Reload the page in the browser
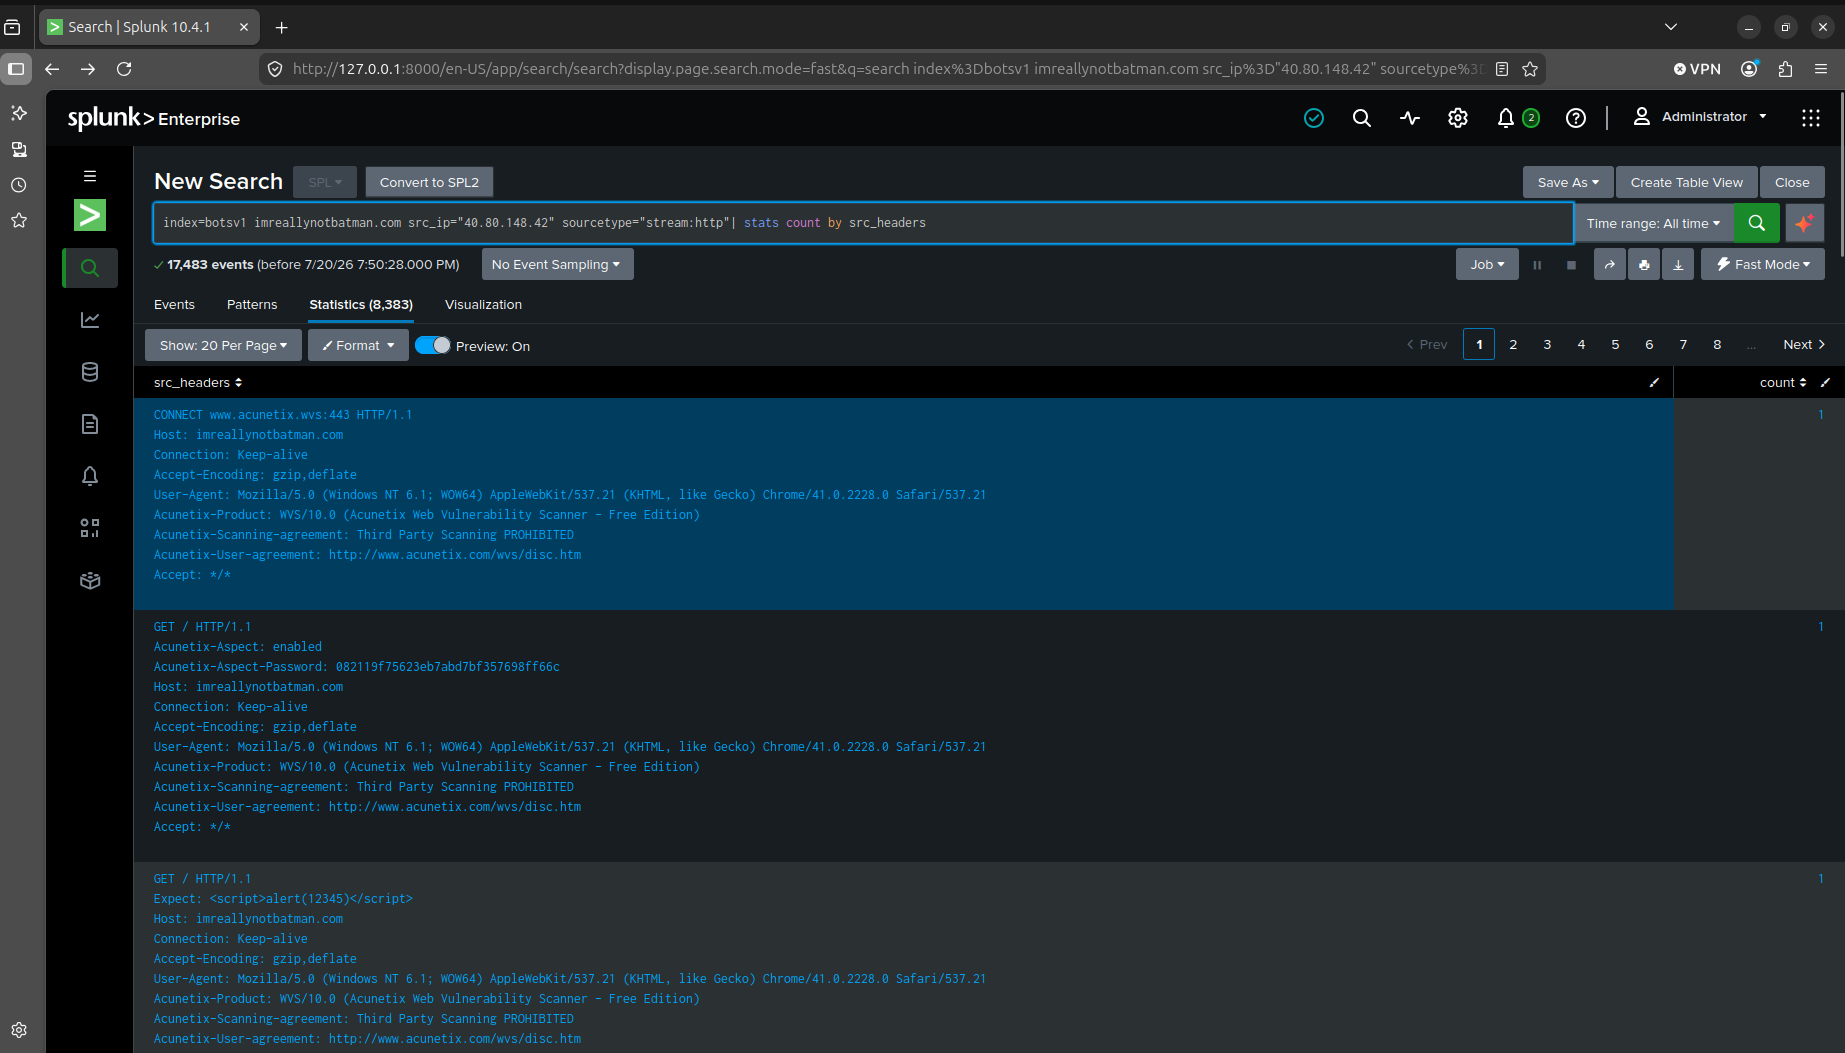 [124, 69]
